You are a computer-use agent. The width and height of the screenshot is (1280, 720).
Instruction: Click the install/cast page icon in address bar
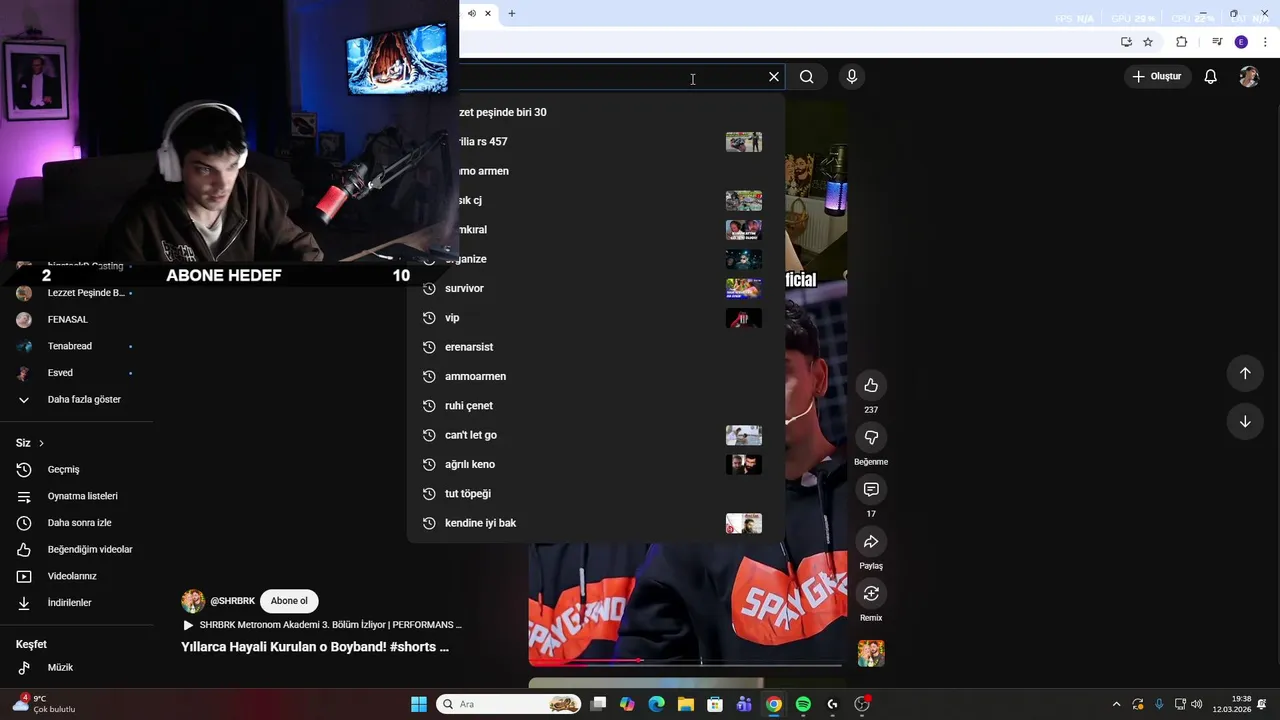[1126, 42]
